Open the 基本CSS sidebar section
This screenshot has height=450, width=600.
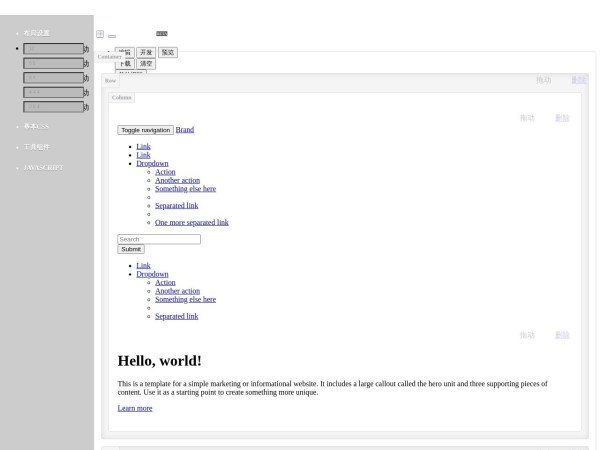point(36,126)
